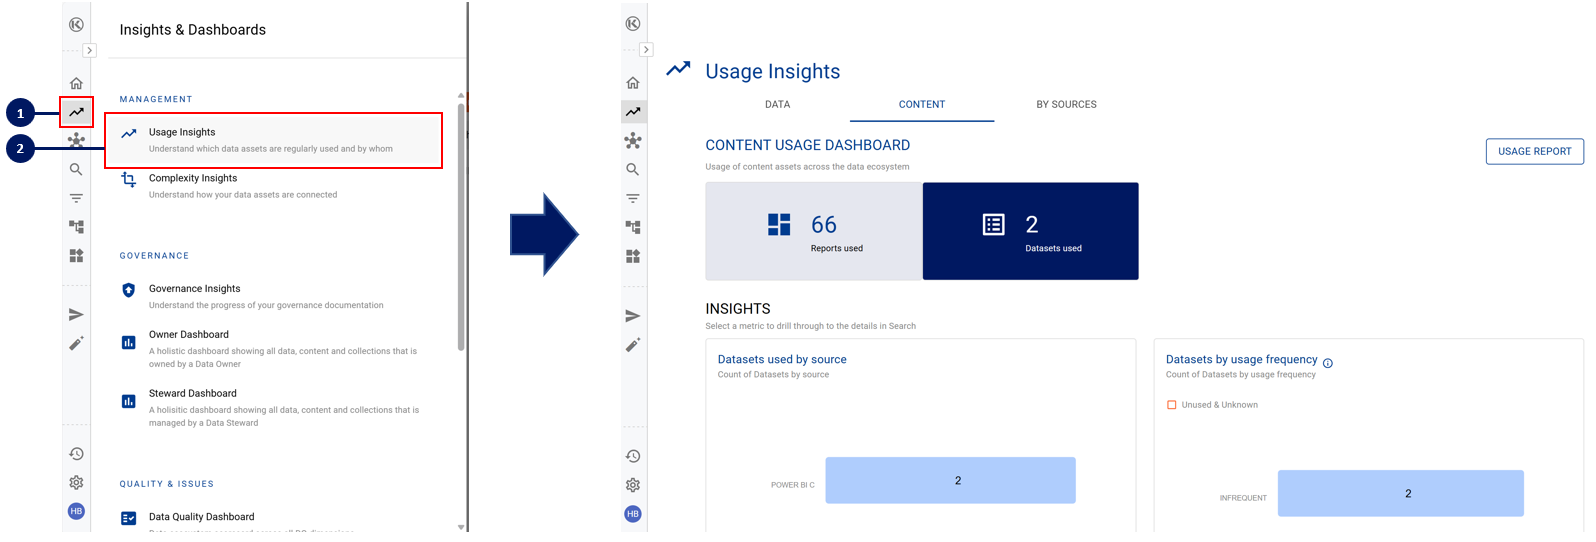This screenshot has width=1596, height=542.
Task: Expand the right panel sidebar chevron
Action: pos(646,50)
